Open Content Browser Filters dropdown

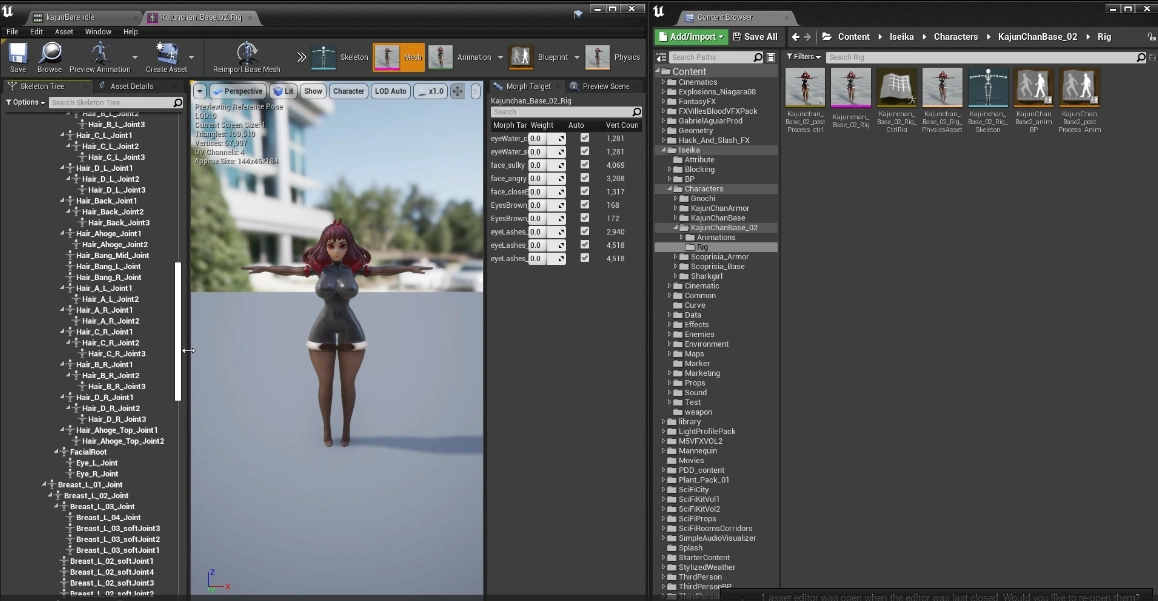tap(804, 57)
